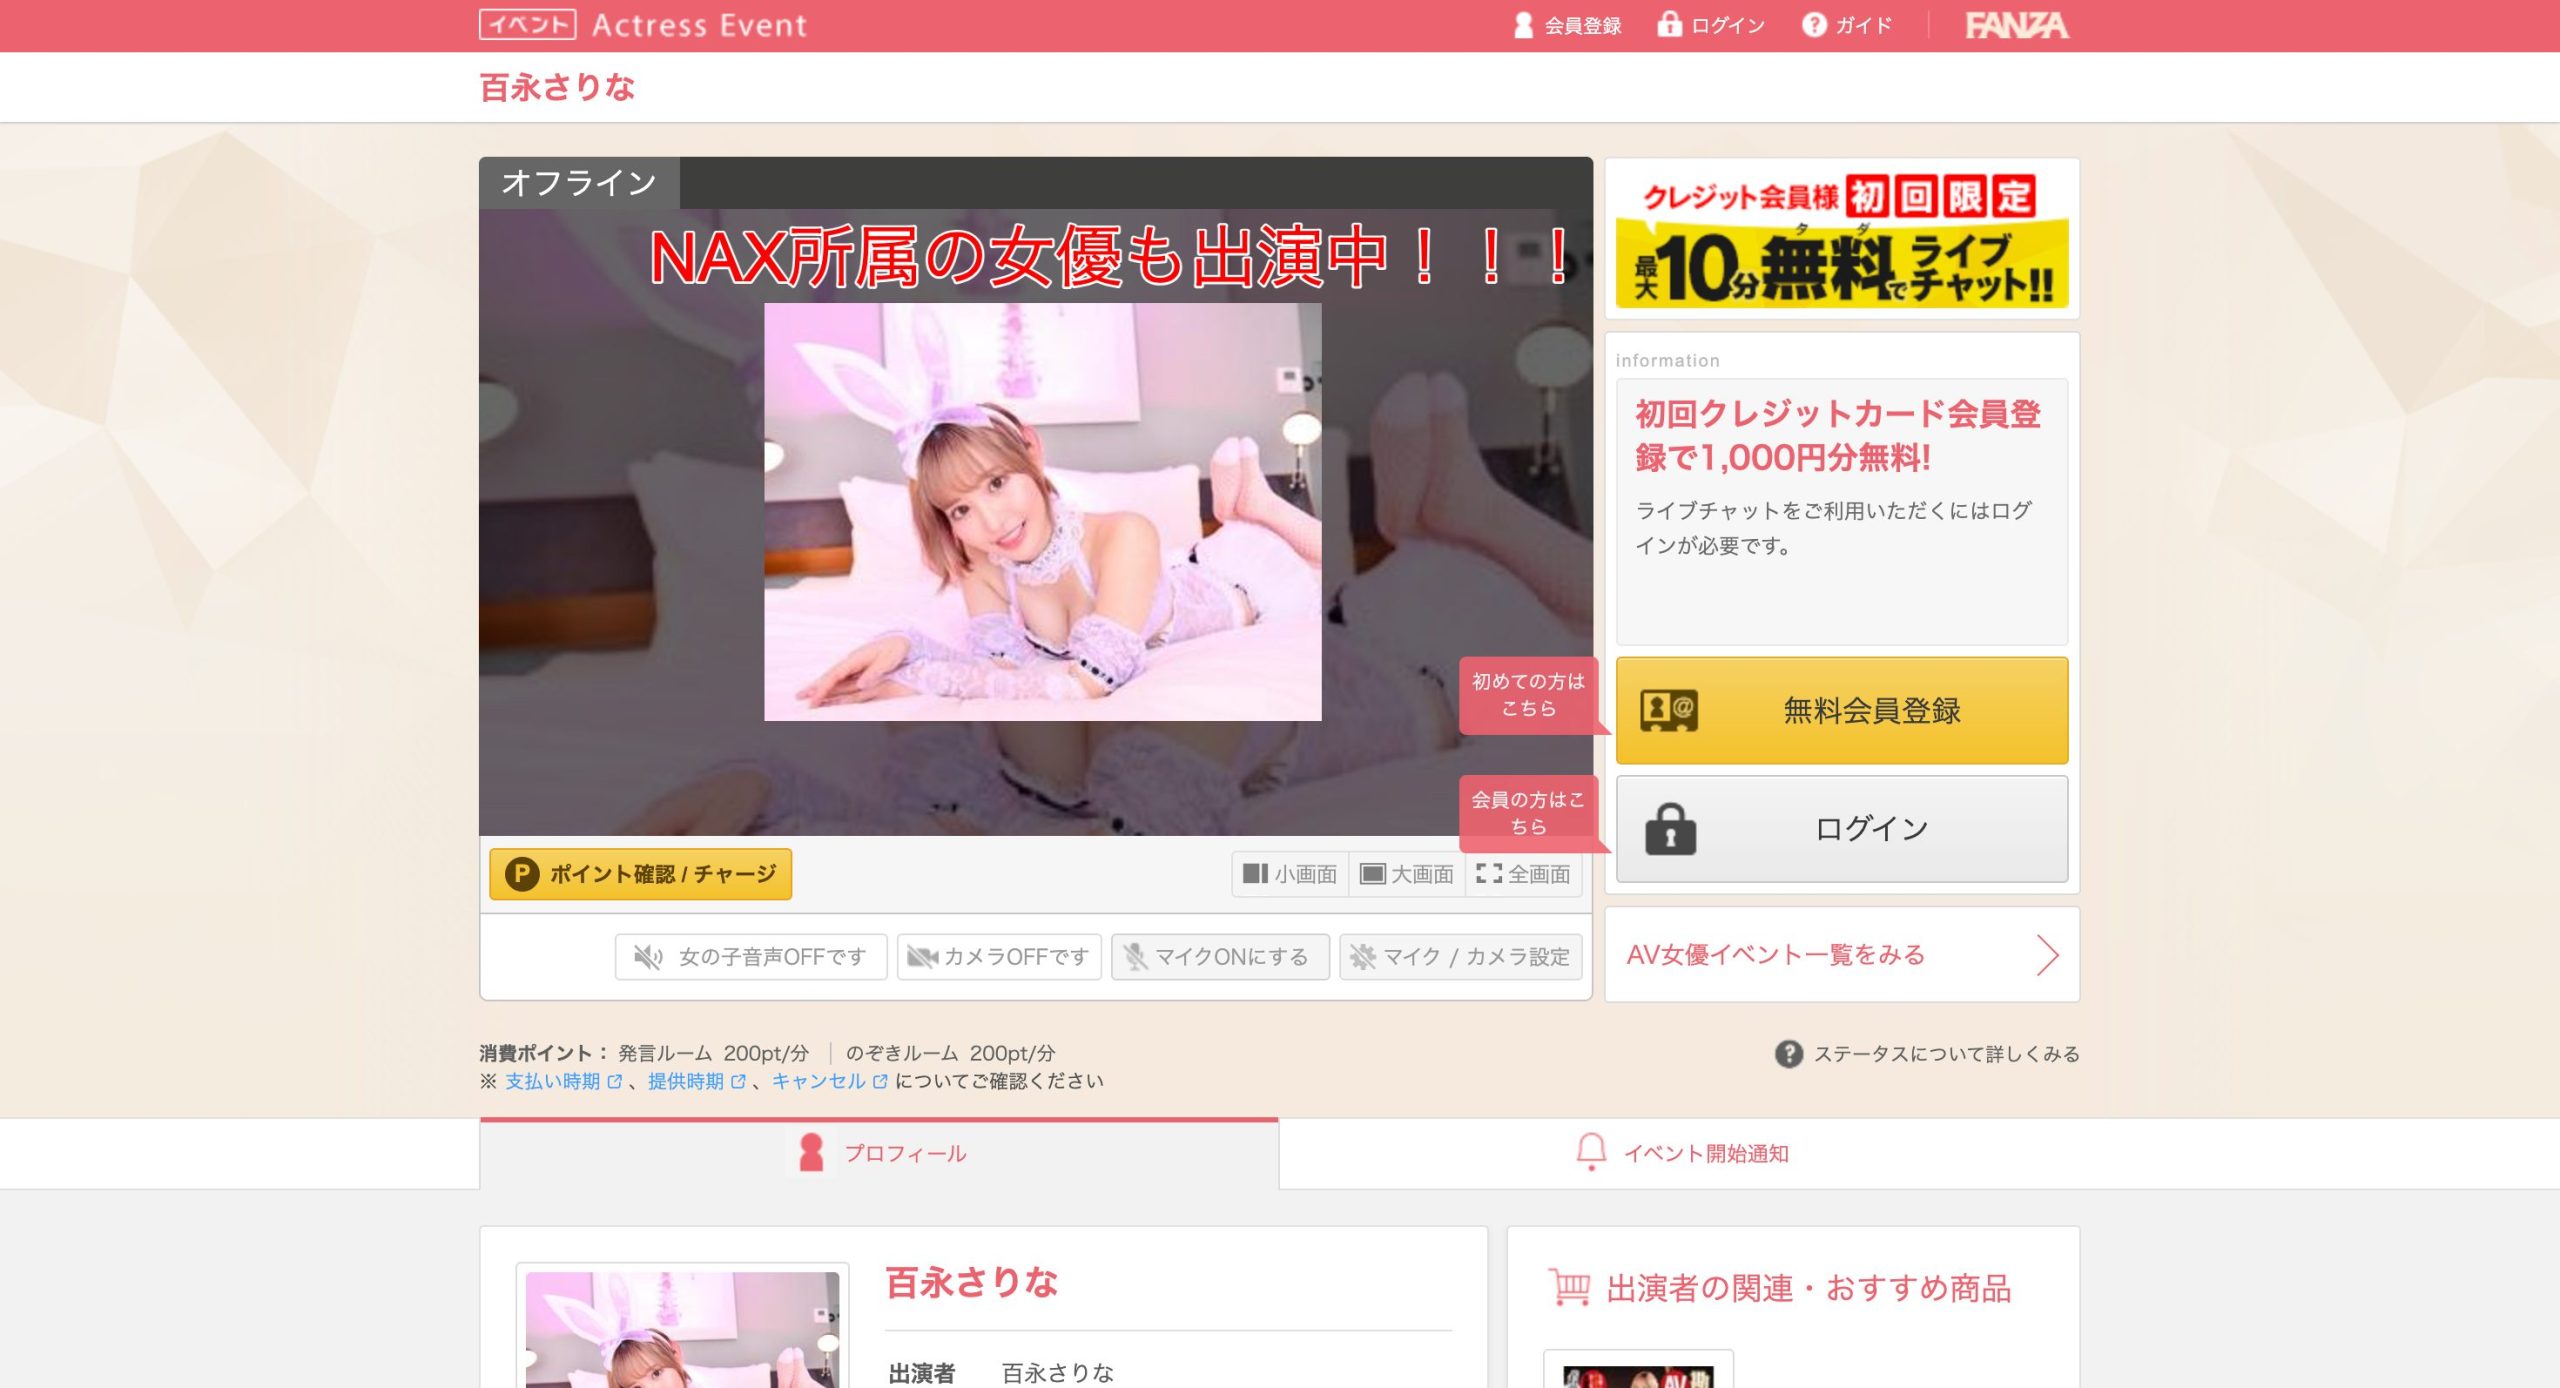The width and height of the screenshot is (2560, 1388).
Task: Open the ログイン lock icon in the header
Action: click(x=1668, y=24)
